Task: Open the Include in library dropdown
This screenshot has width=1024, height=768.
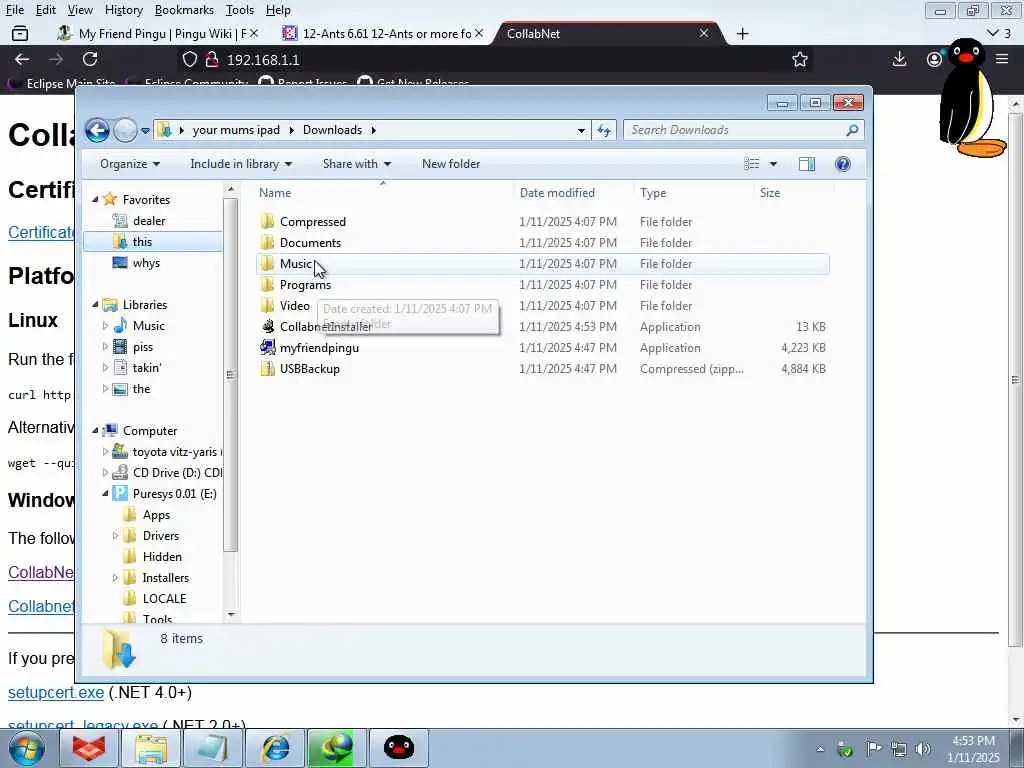Action: coord(241,164)
